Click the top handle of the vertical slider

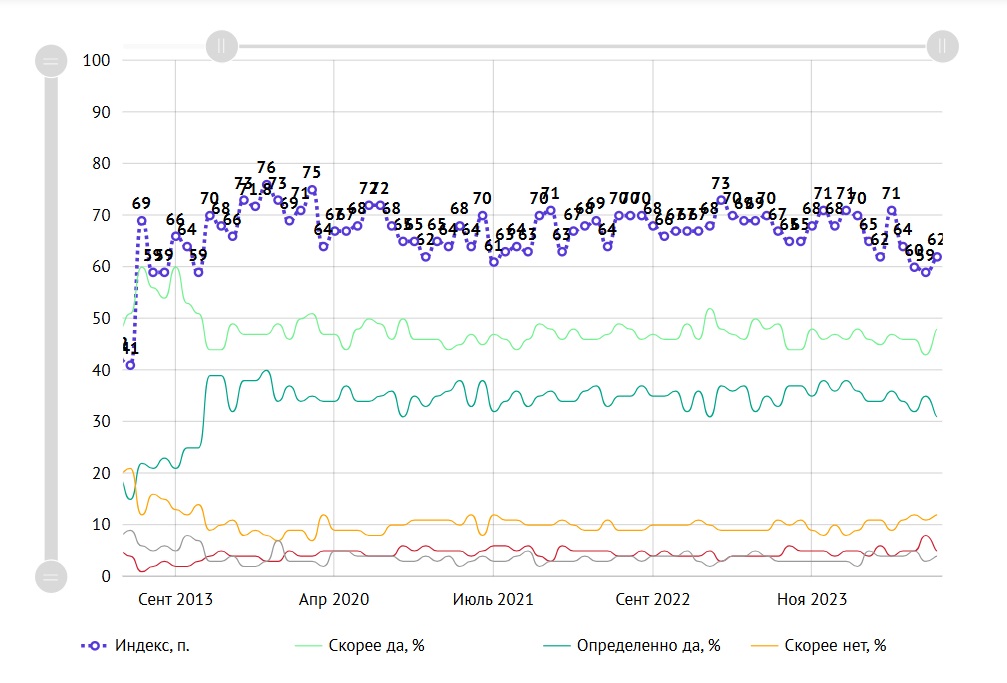[x=50, y=61]
